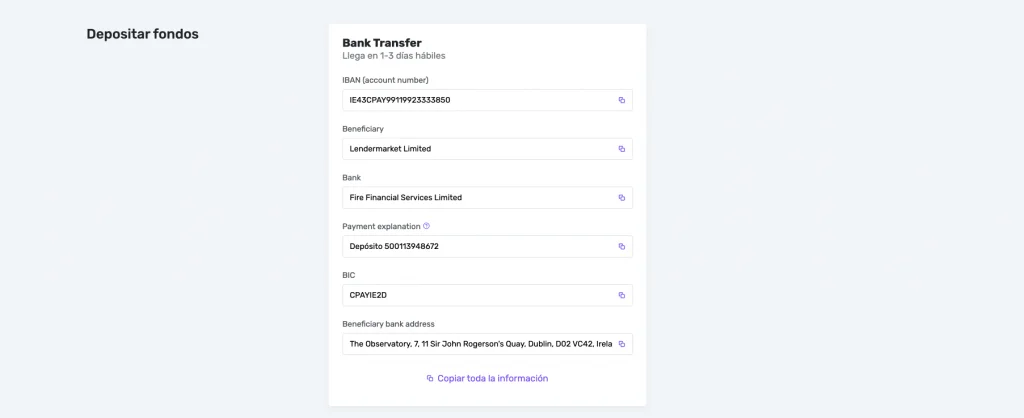Copy the Beneficiary name Lendermarket Limited
Image resolution: width=1024 pixels, height=418 pixels.
coord(621,149)
